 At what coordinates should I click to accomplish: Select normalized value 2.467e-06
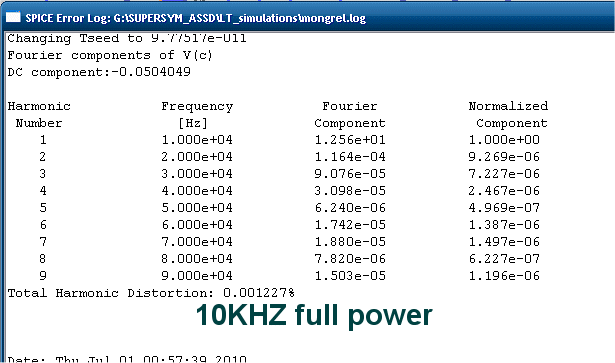pyautogui.click(x=504, y=191)
